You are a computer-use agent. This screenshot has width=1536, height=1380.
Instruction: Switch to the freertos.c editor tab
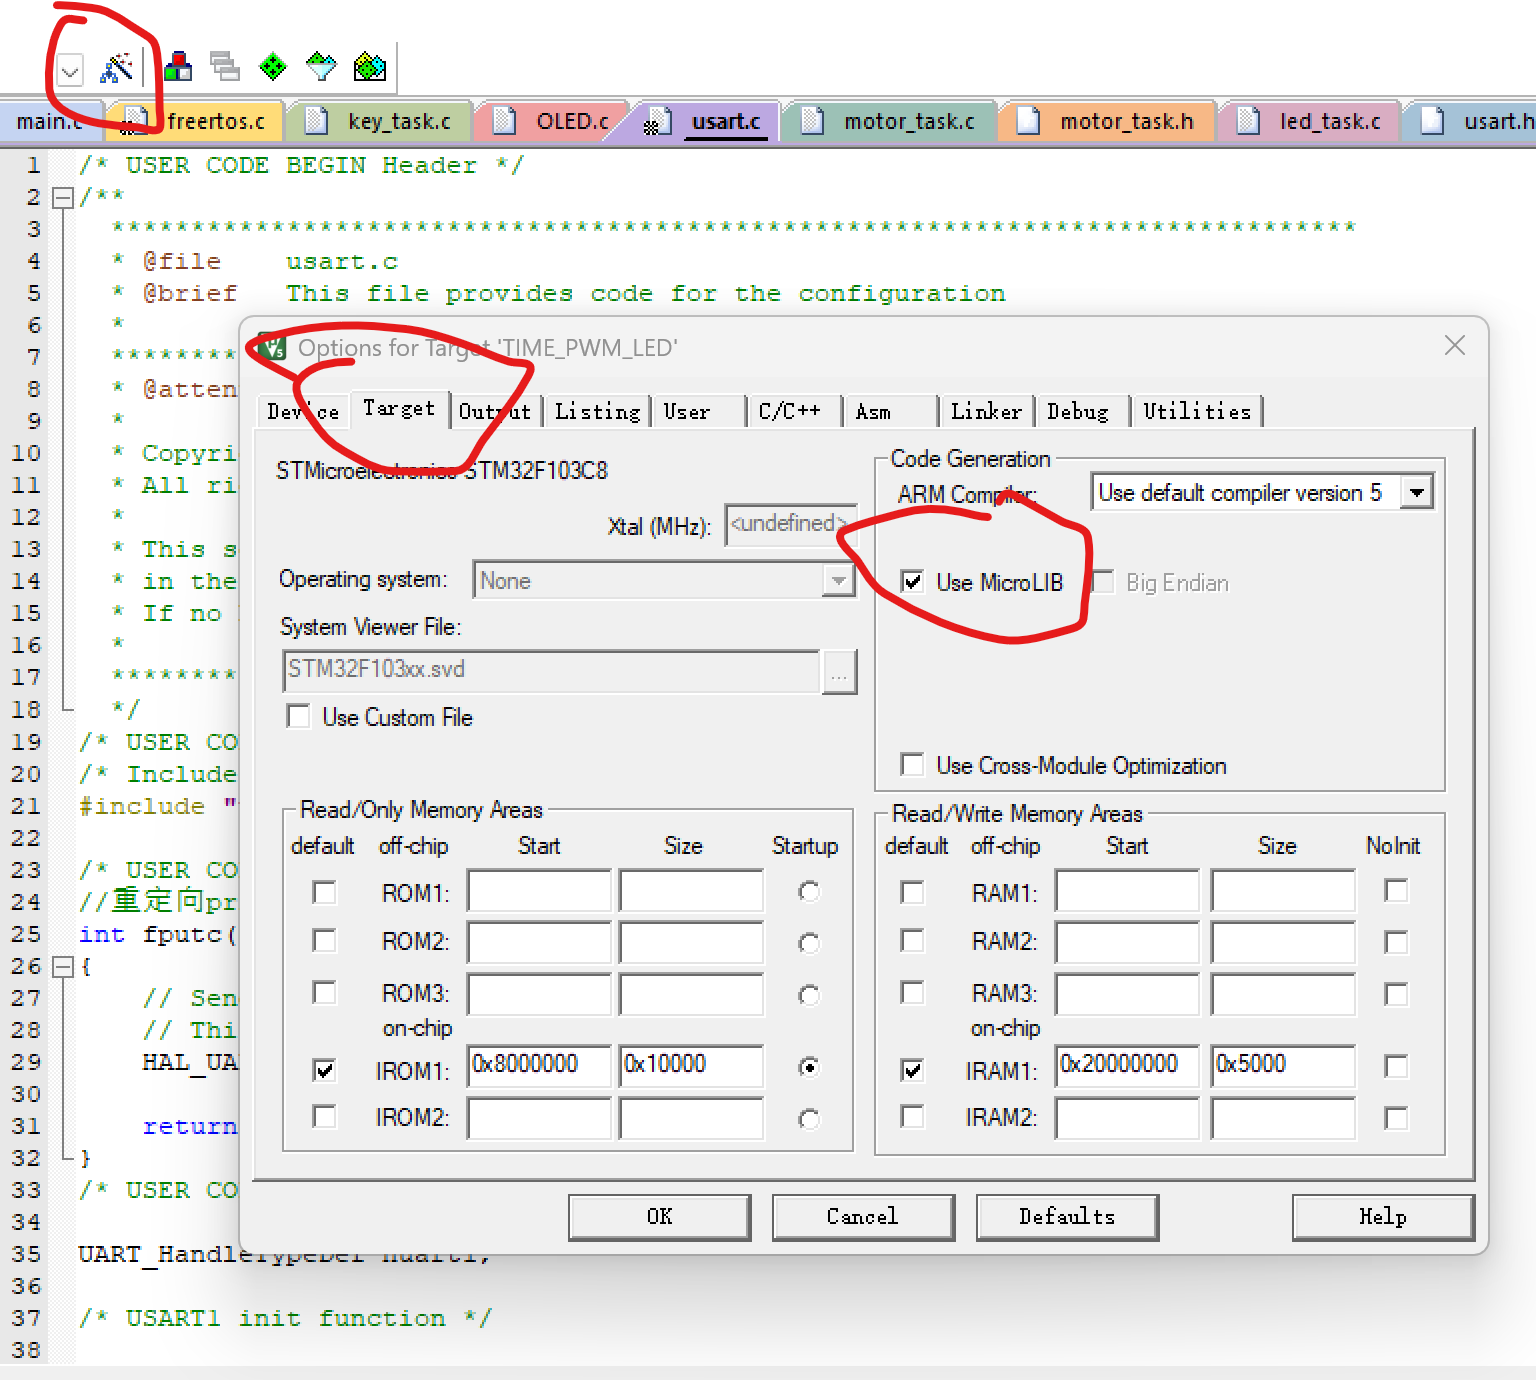[200, 122]
